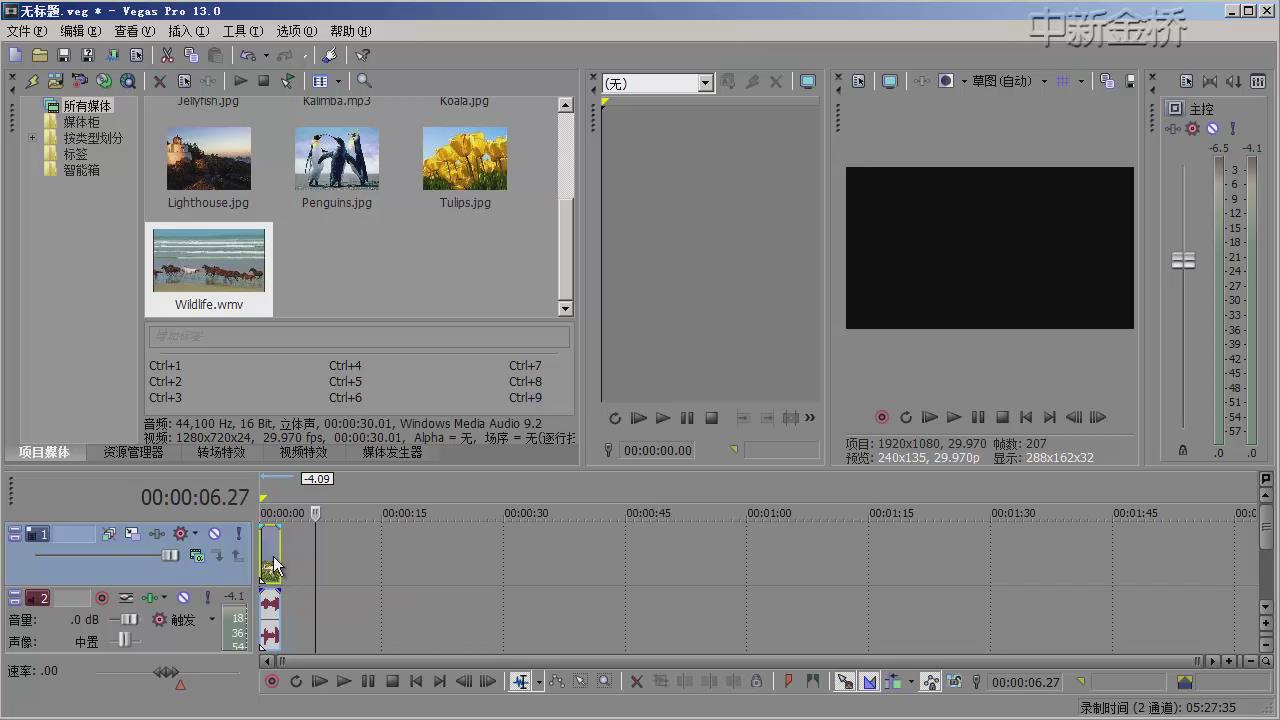Open Views dropdown arrow in Project Media
The height and width of the screenshot is (720, 1280).
pyautogui.click(x=338, y=81)
